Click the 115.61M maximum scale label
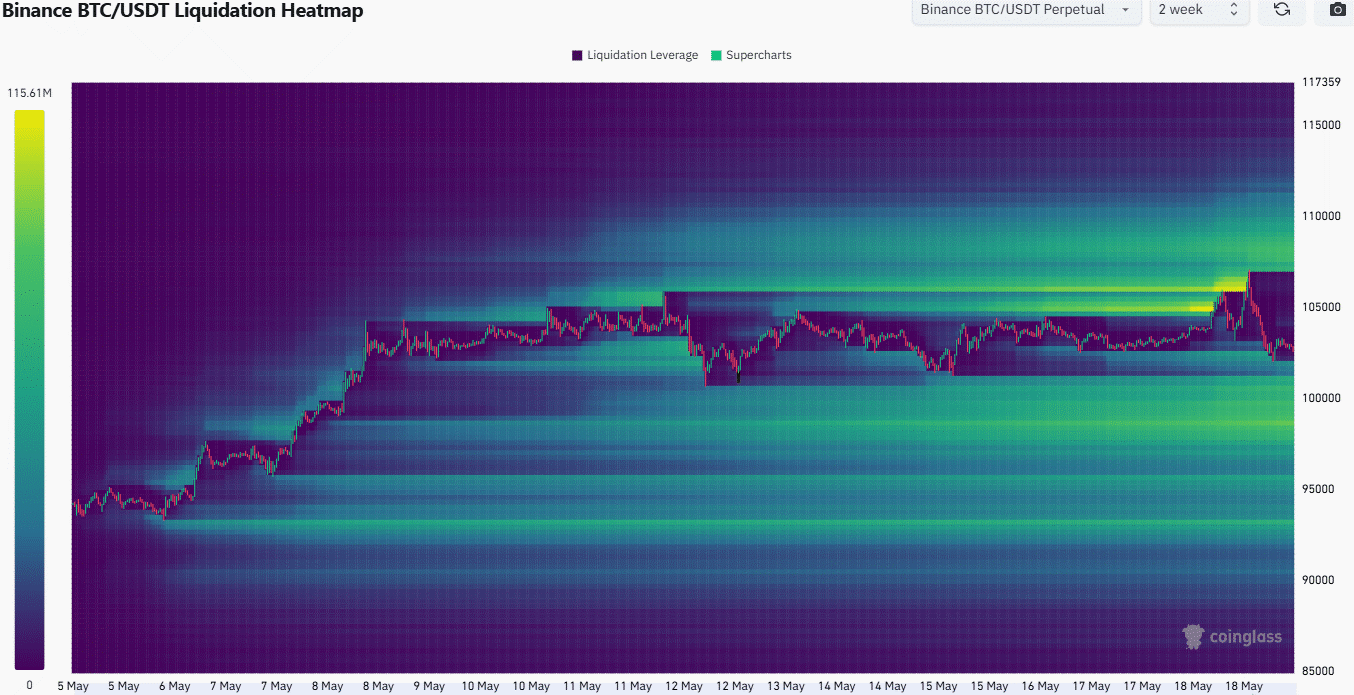This screenshot has width=1354, height=695. 29,93
